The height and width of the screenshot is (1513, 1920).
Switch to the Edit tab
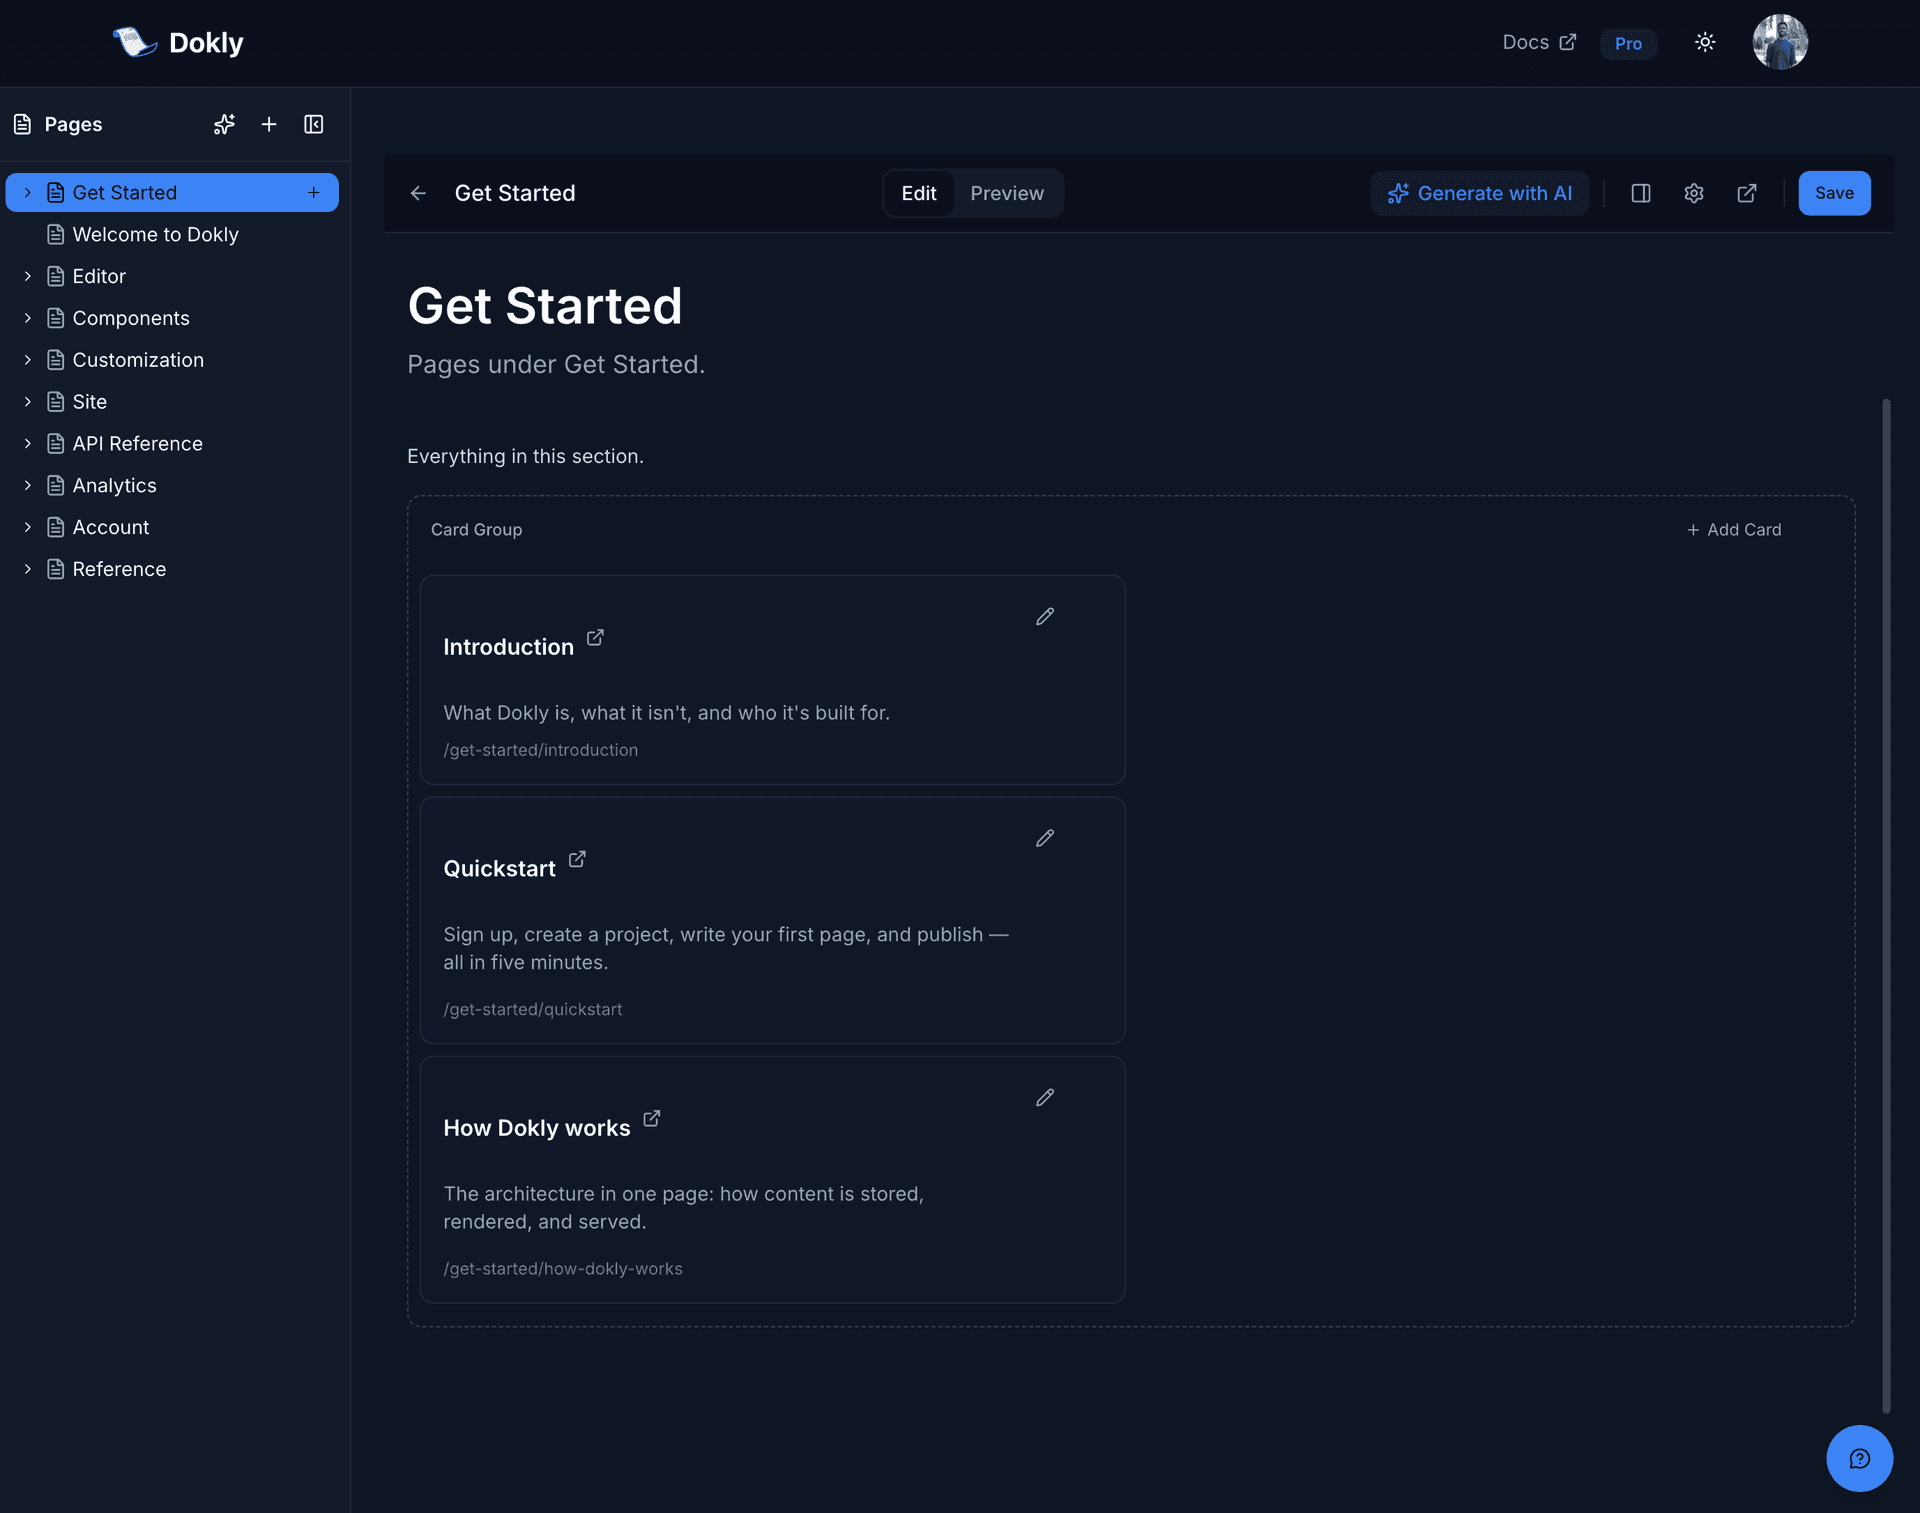point(919,193)
